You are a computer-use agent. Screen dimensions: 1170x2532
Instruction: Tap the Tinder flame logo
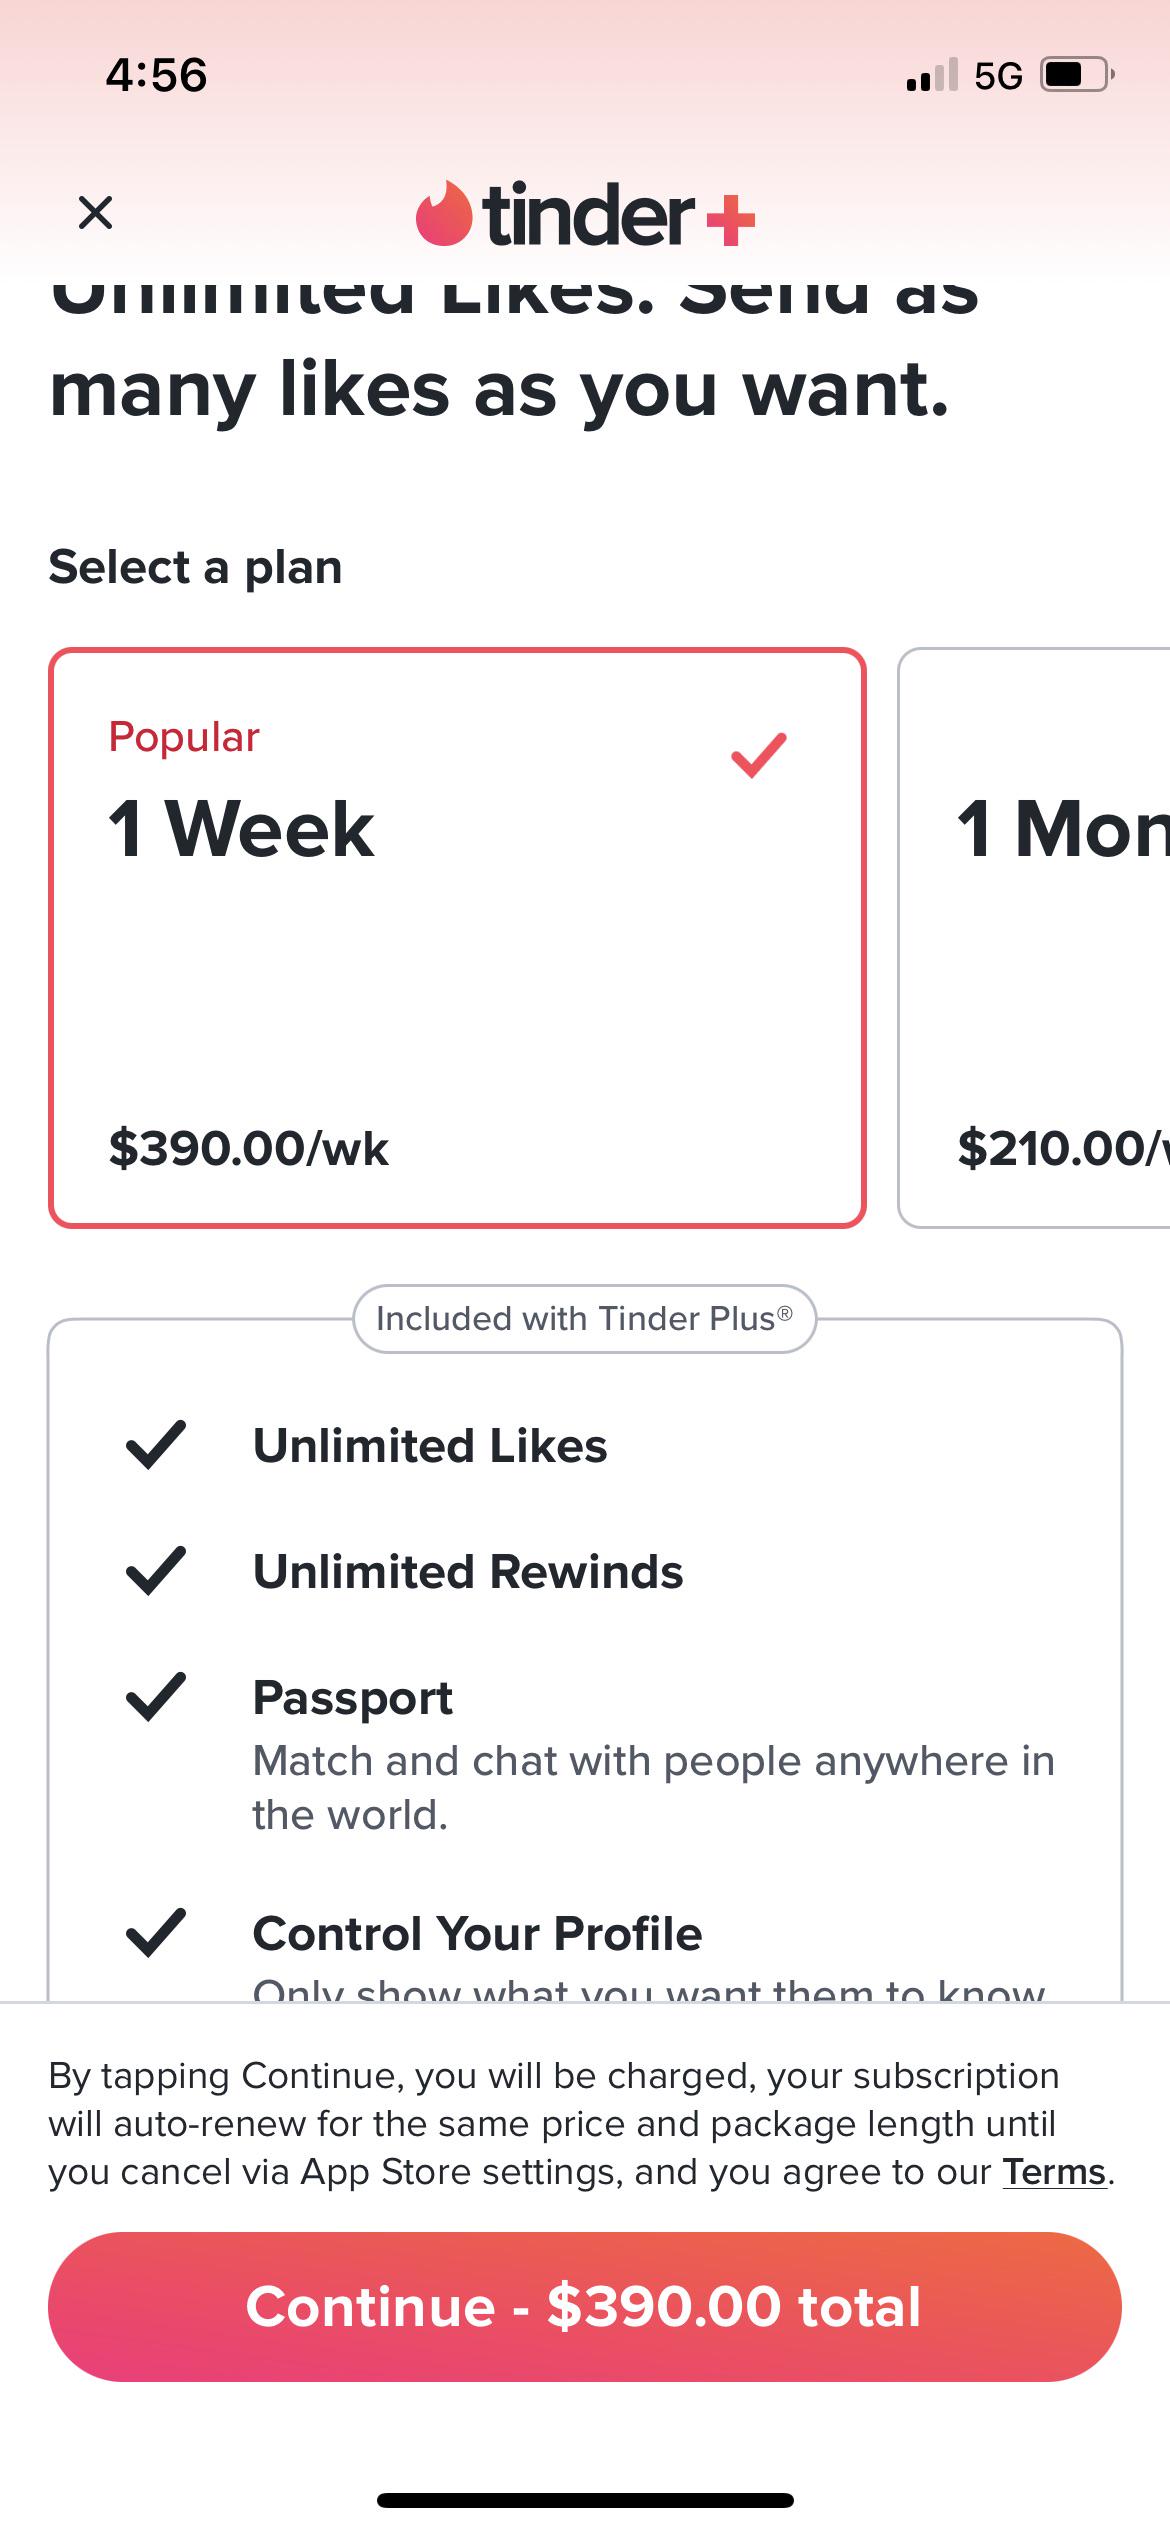[444, 214]
